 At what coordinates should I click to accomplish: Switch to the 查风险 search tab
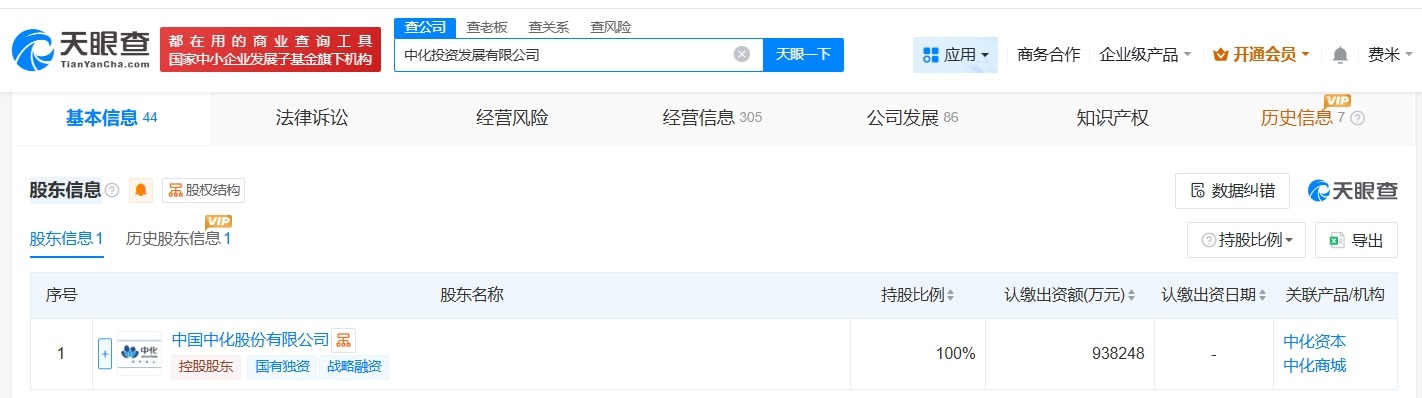tap(610, 27)
